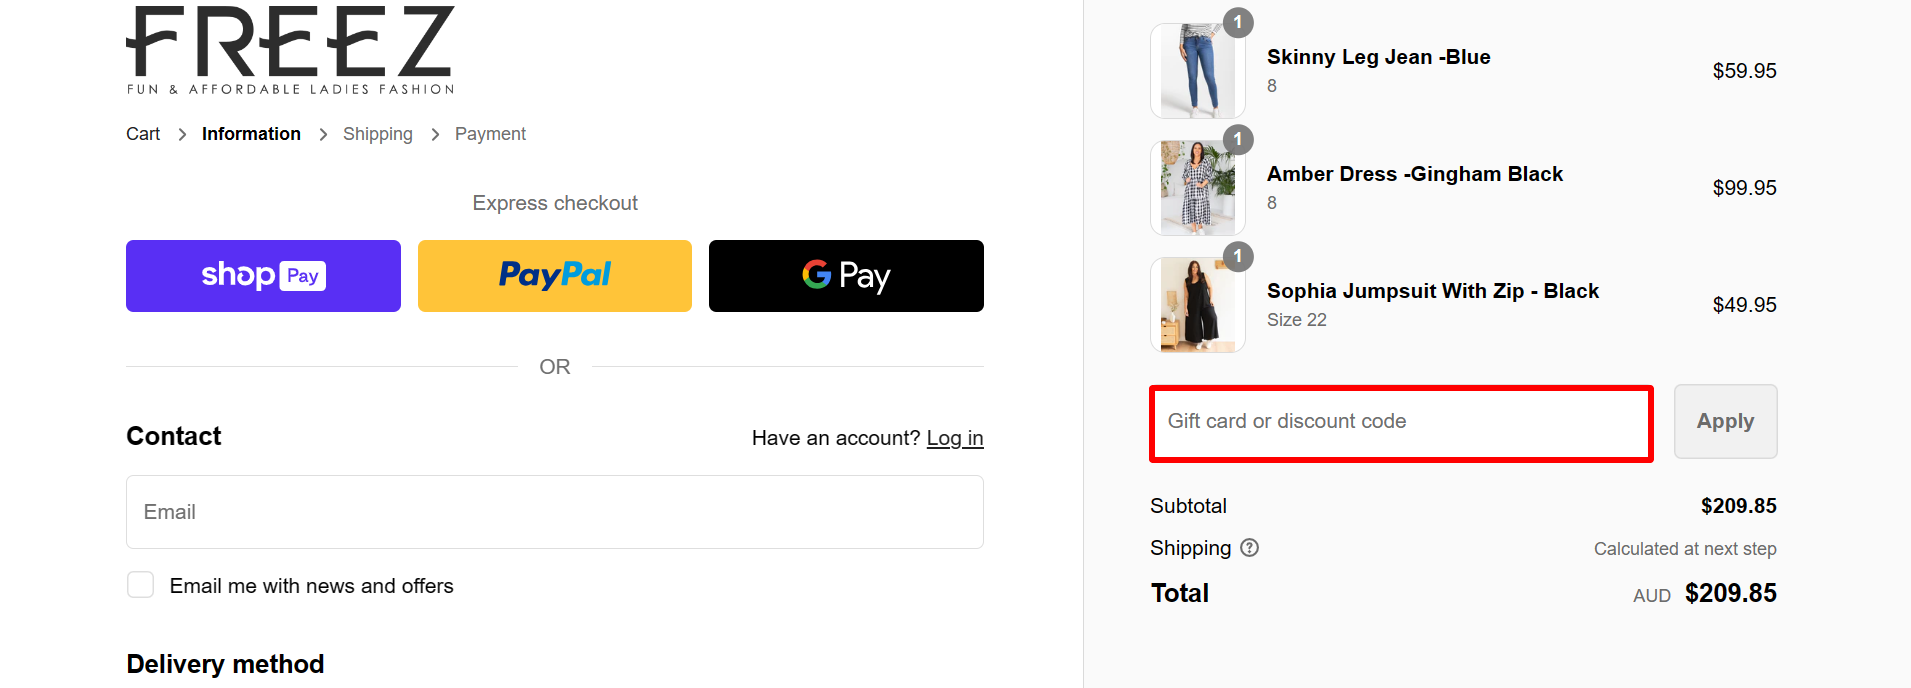Click the Sophia Jumpsuit product image
The width and height of the screenshot is (1911, 688).
click(1196, 304)
